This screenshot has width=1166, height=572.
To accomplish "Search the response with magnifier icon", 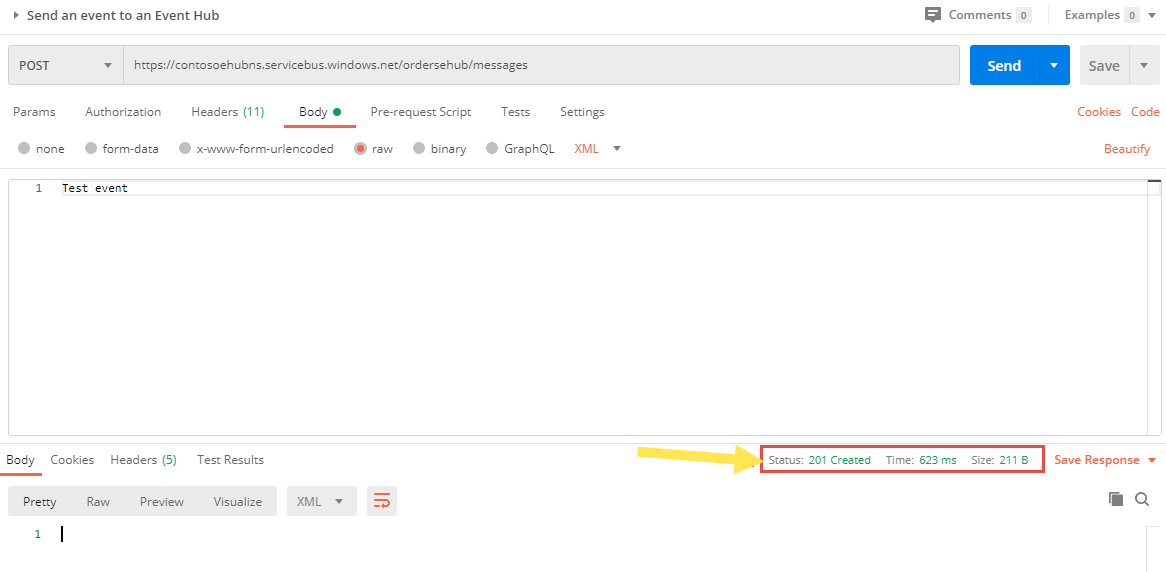I will tap(1142, 499).
